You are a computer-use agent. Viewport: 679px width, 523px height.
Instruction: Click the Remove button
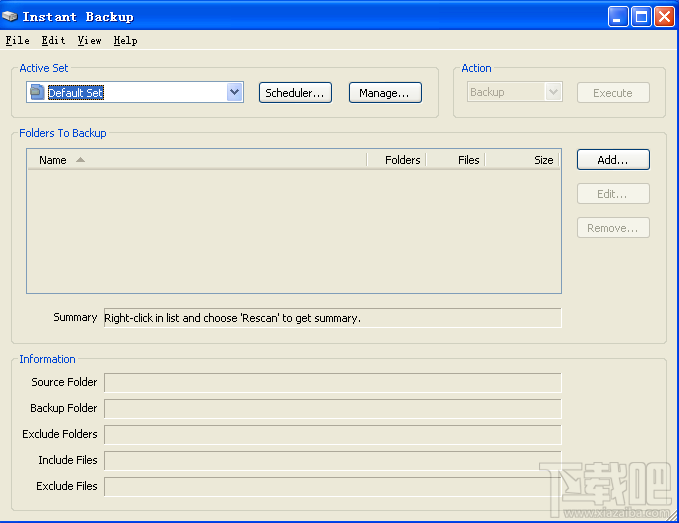pos(613,228)
